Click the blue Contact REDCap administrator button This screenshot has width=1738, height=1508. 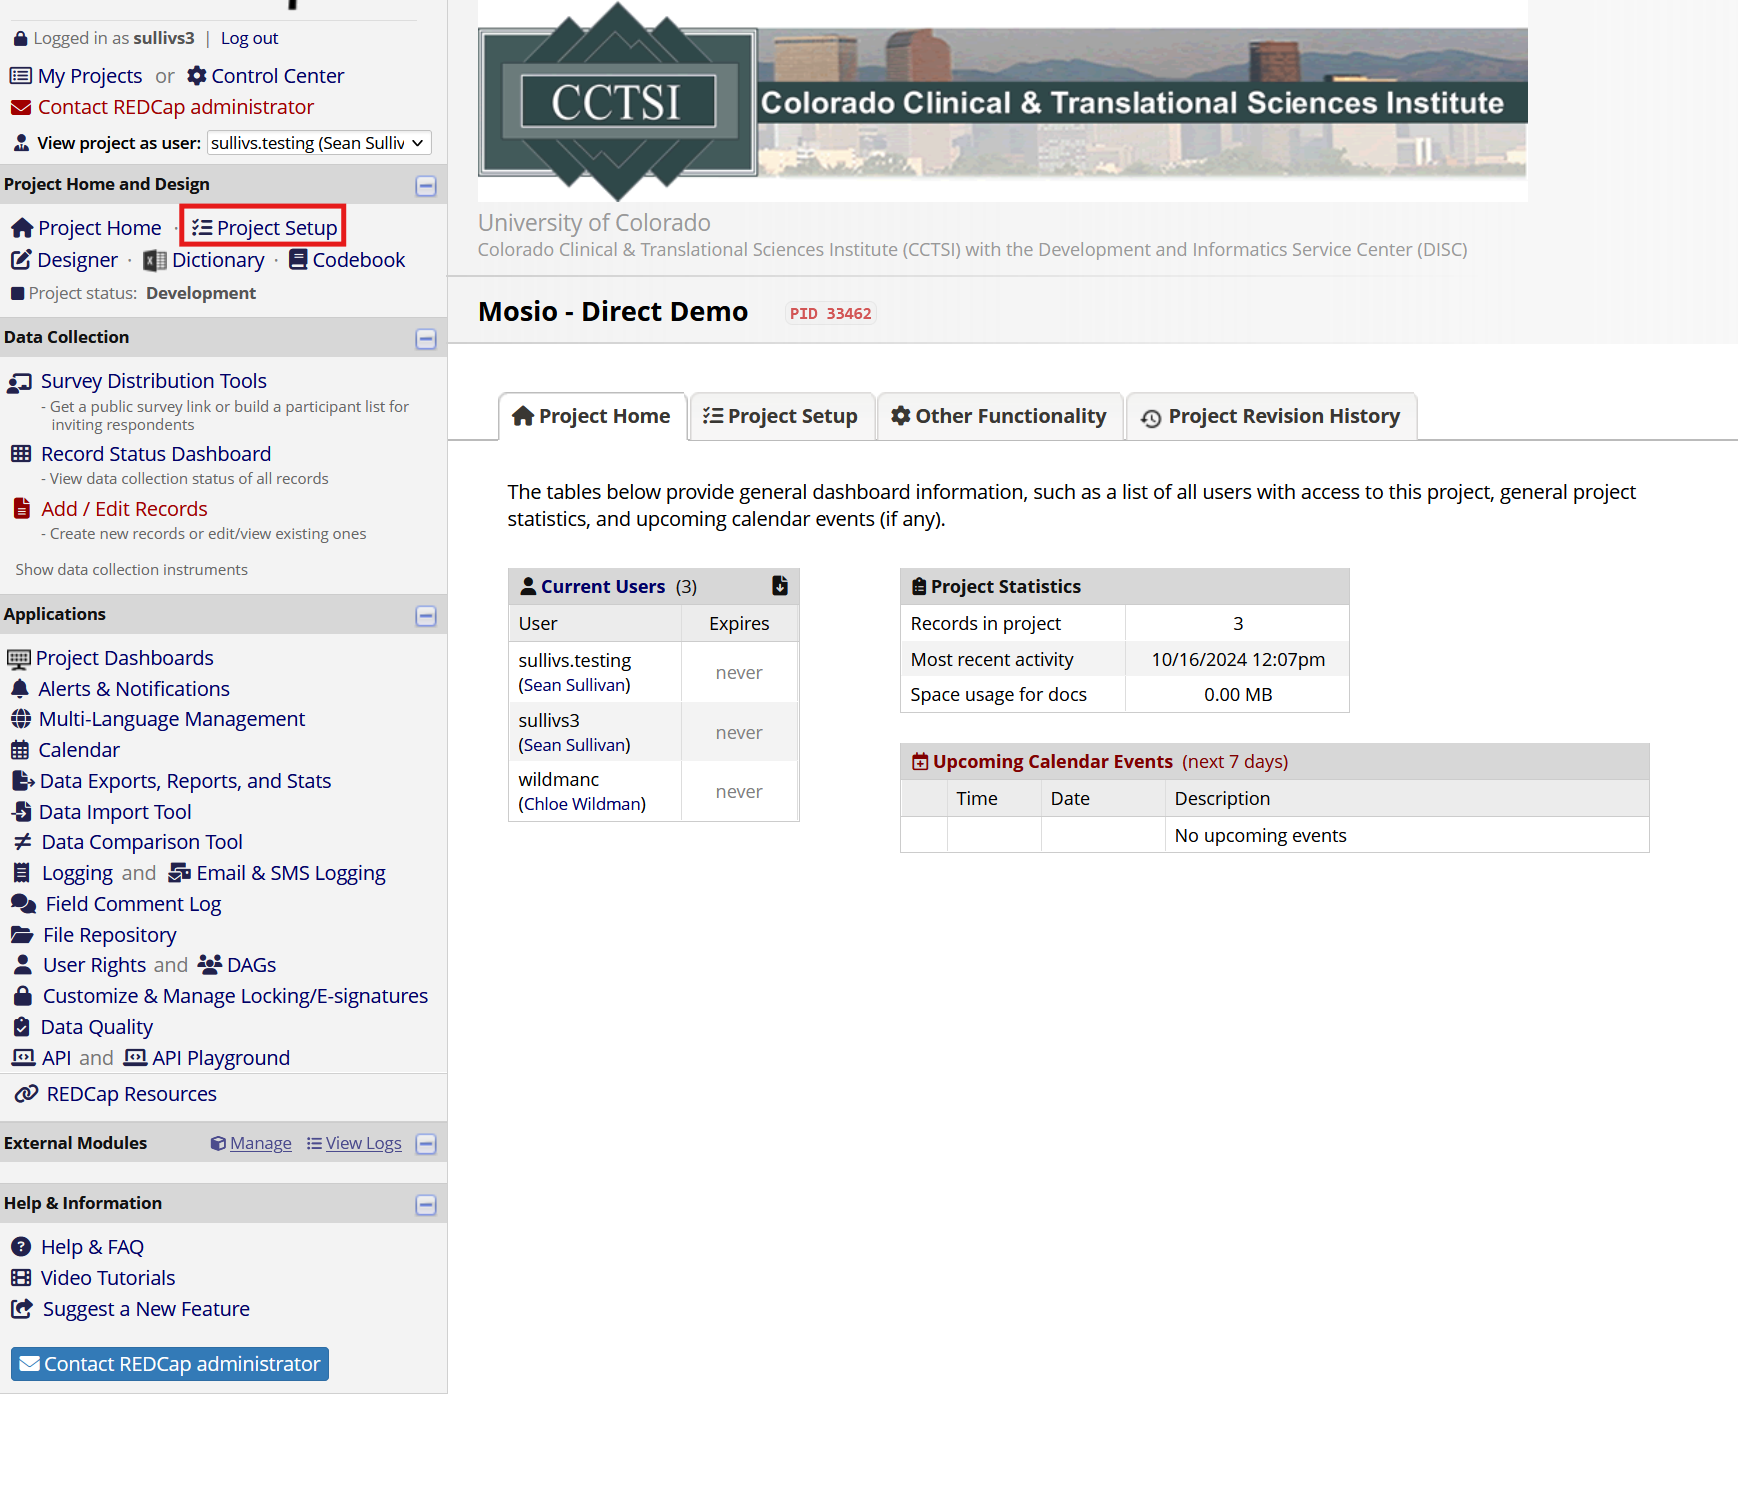pos(170,1364)
